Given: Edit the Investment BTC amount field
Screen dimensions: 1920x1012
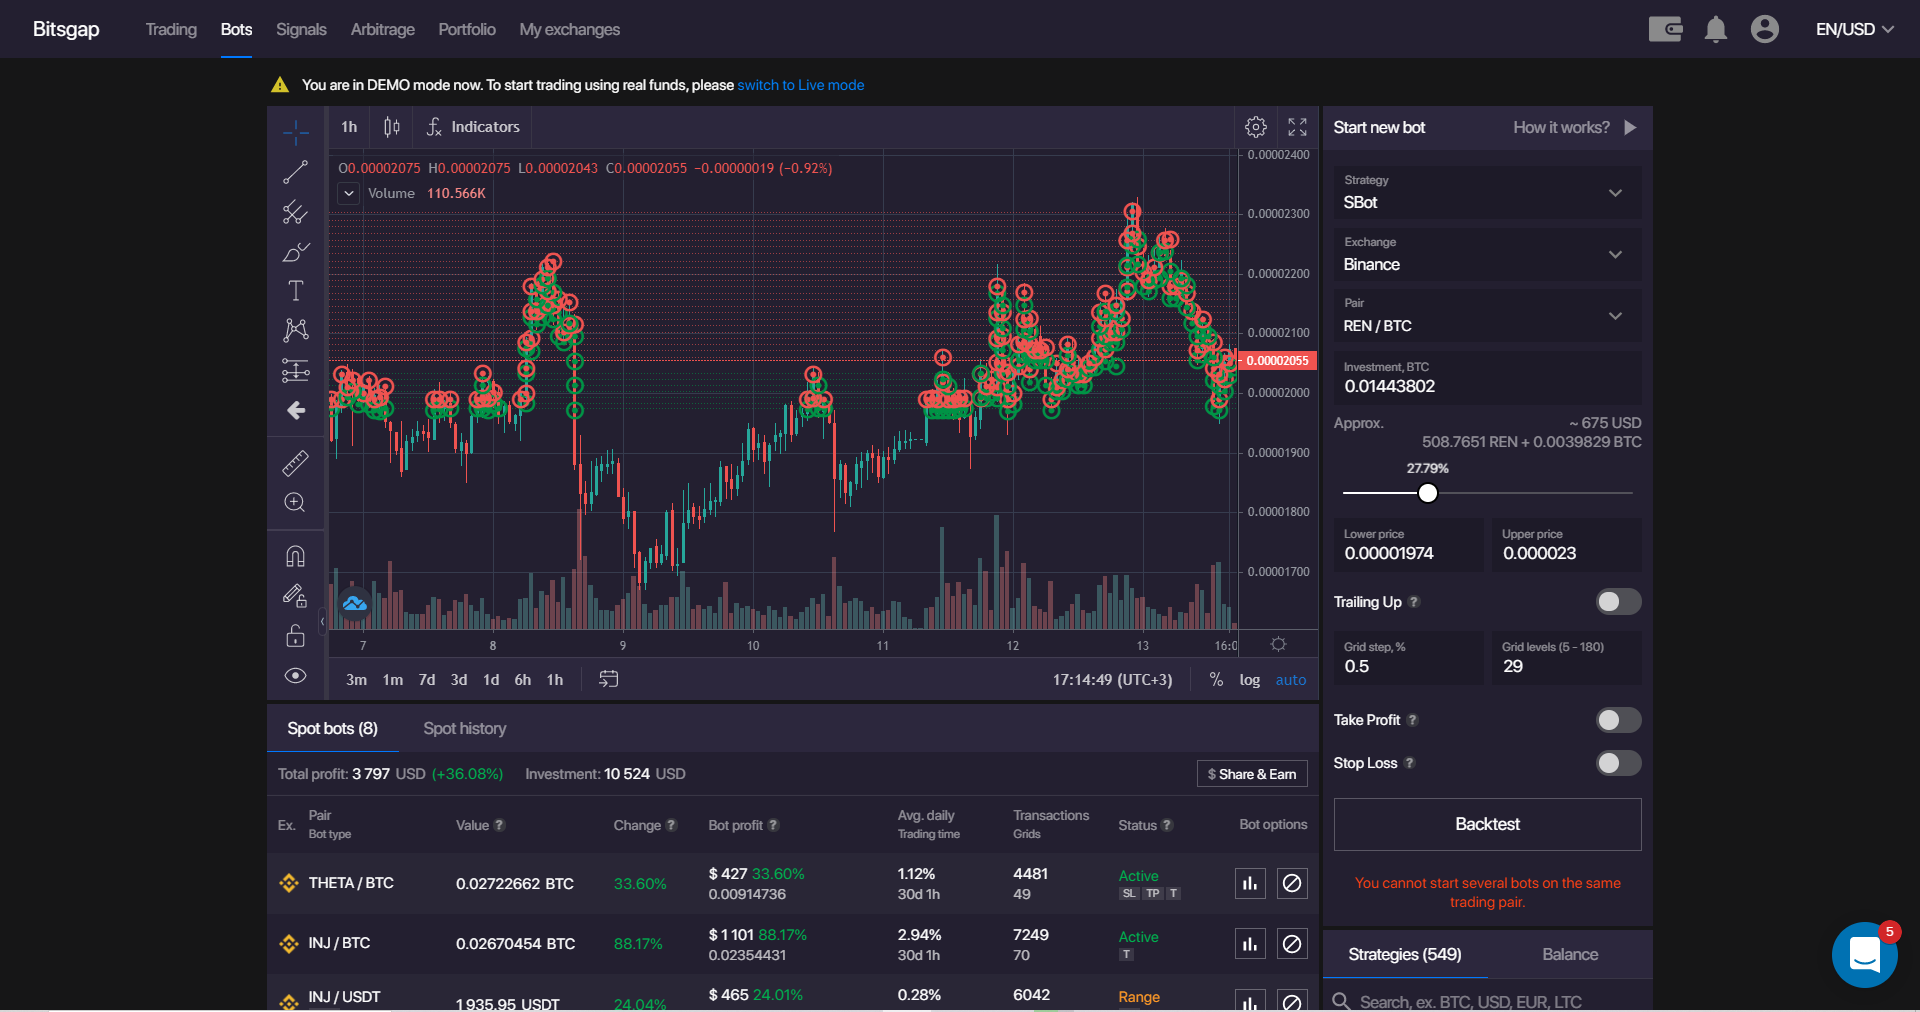Looking at the screenshot, I should 1487,378.
